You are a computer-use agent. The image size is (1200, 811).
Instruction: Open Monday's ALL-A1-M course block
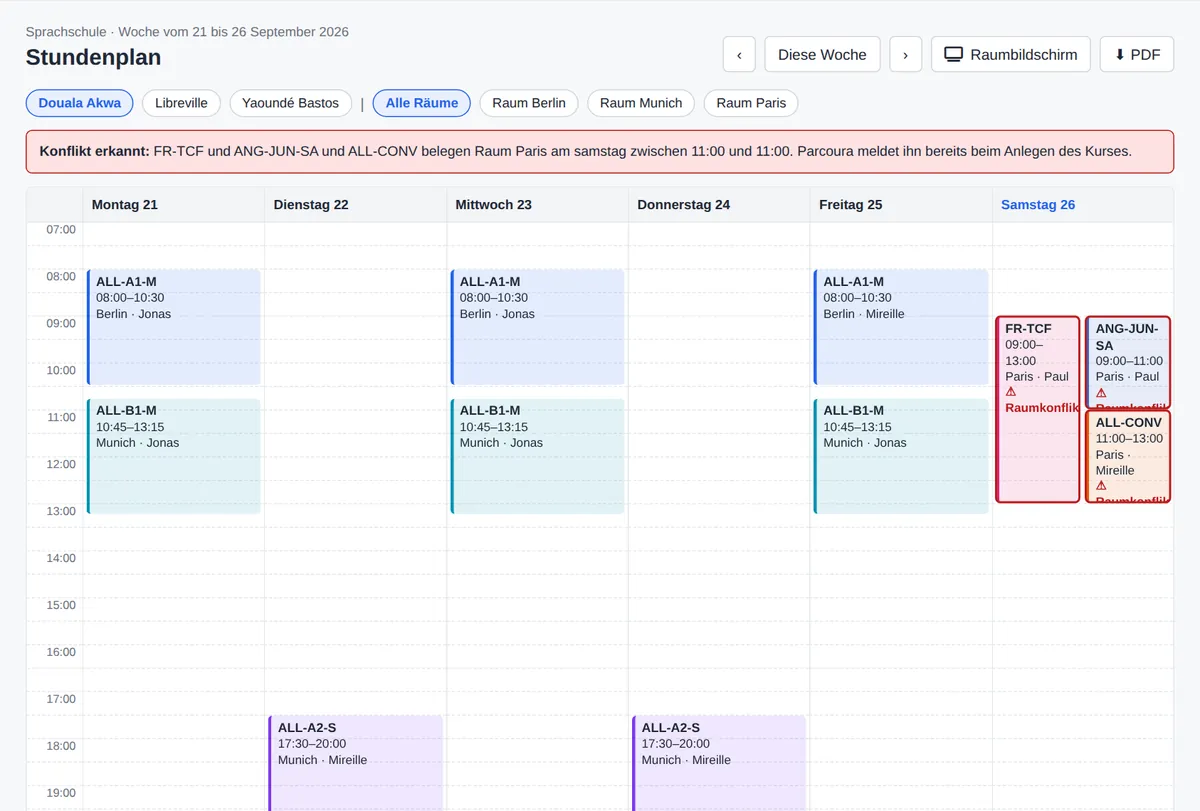[x=174, y=327]
